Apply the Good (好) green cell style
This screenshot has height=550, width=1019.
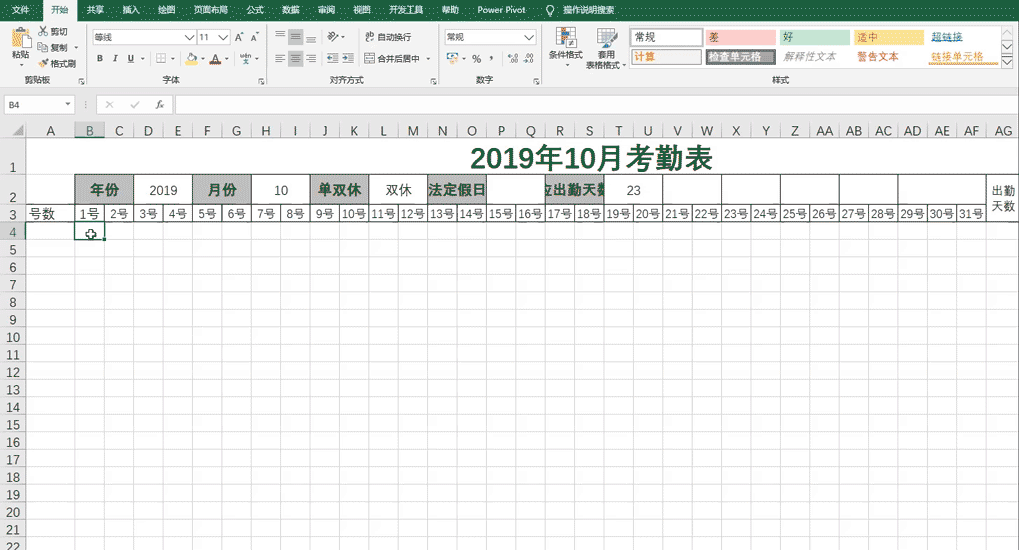point(814,37)
